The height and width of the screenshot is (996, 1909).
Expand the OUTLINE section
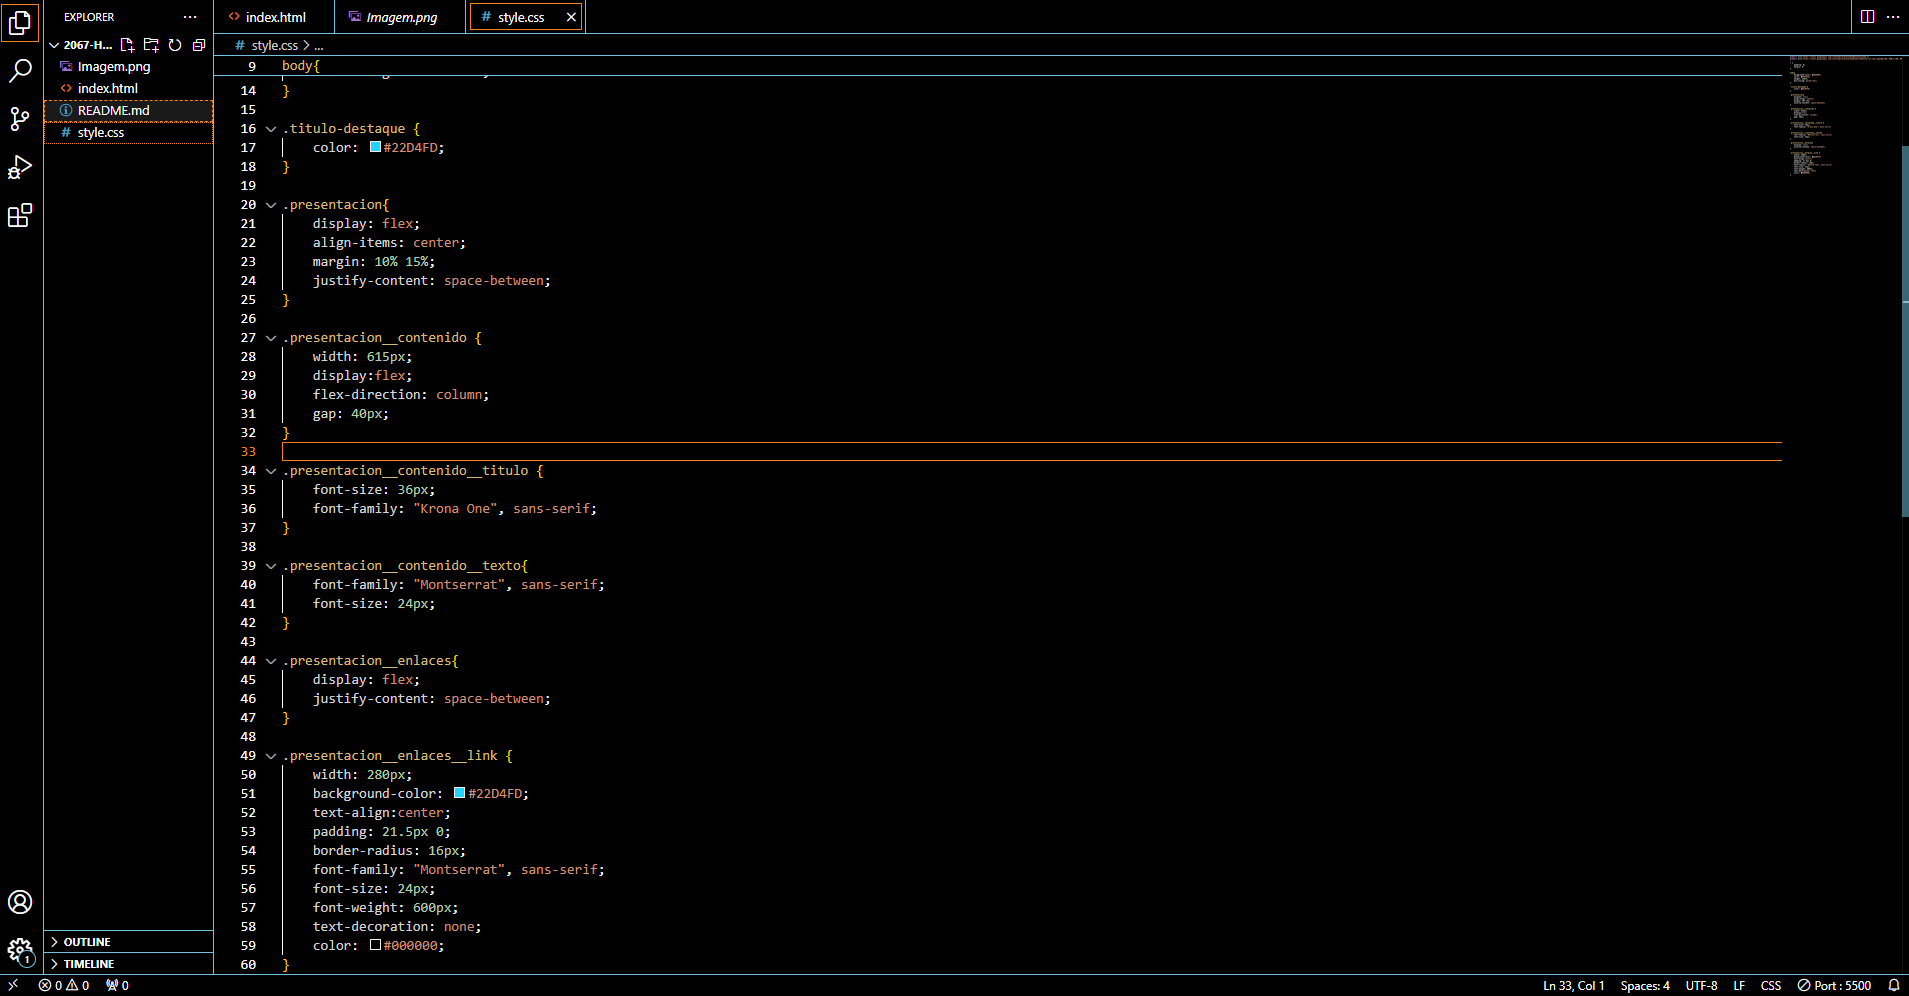click(128, 942)
